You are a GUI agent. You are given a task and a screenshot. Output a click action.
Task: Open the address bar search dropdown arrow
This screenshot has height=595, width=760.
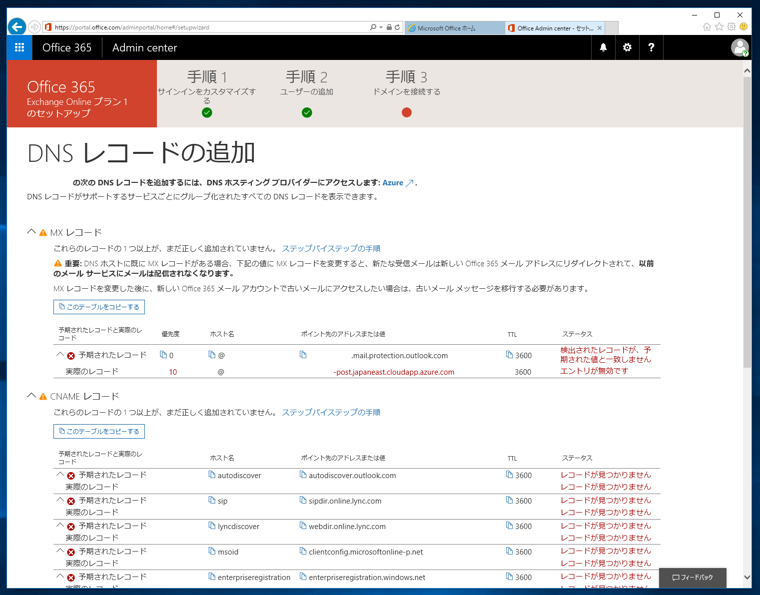(381, 28)
